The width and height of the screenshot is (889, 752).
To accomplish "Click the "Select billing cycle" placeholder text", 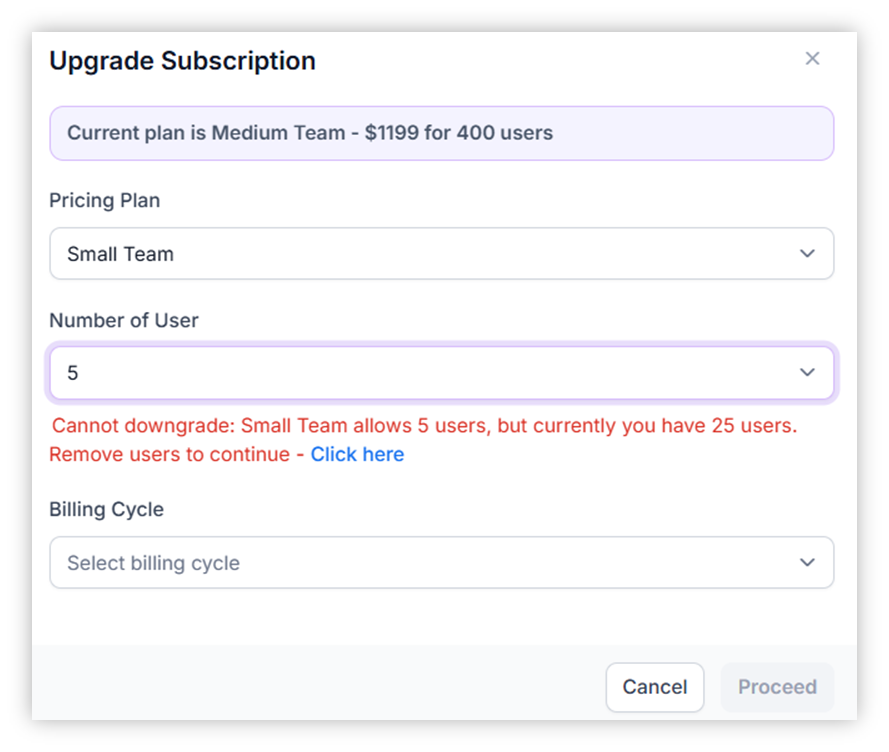I will [x=153, y=563].
